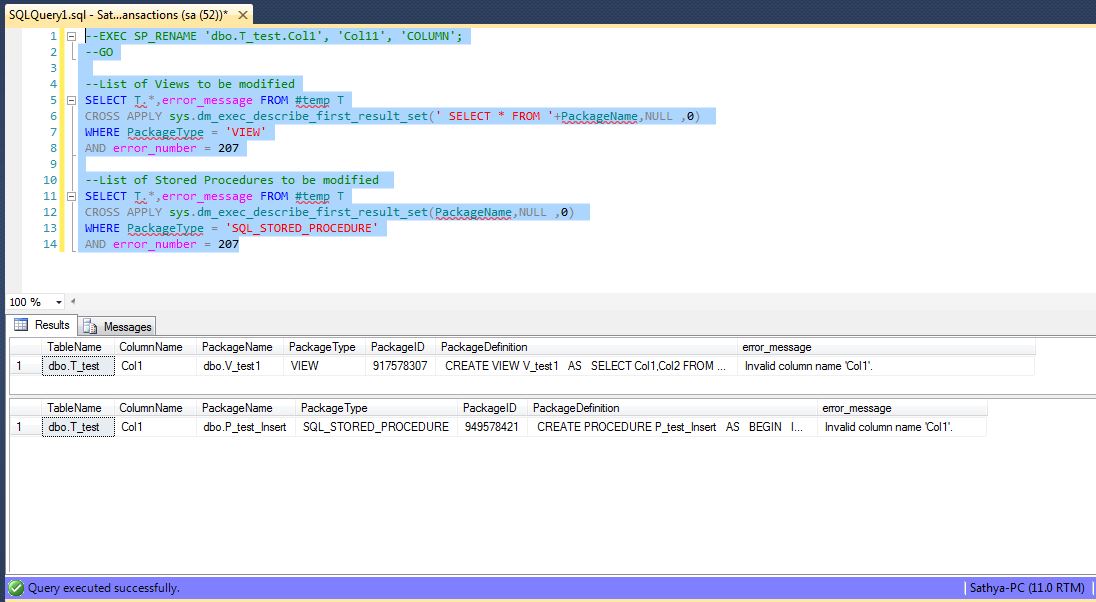Collapse the SELECT block starting at line 11

[x=71, y=196]
